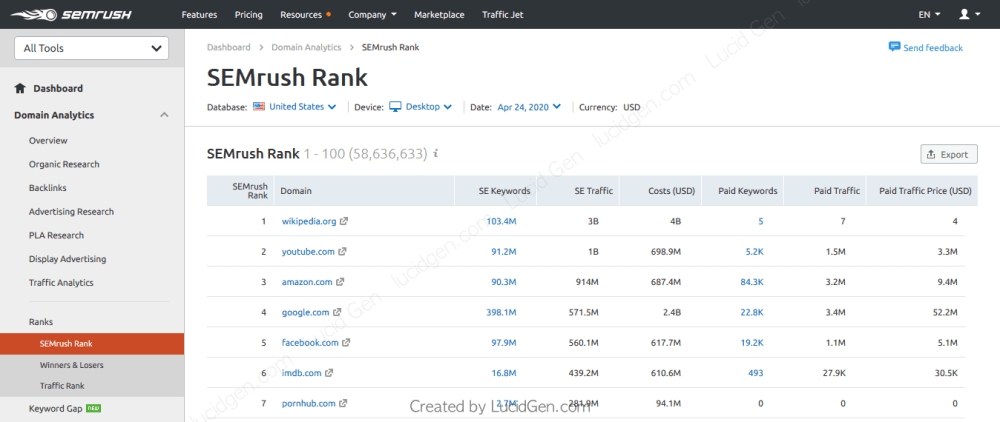This screenshot has width=1000, height=422.
Task: Open external link icon for pornhub.com
Action: [x=343, y=403]
